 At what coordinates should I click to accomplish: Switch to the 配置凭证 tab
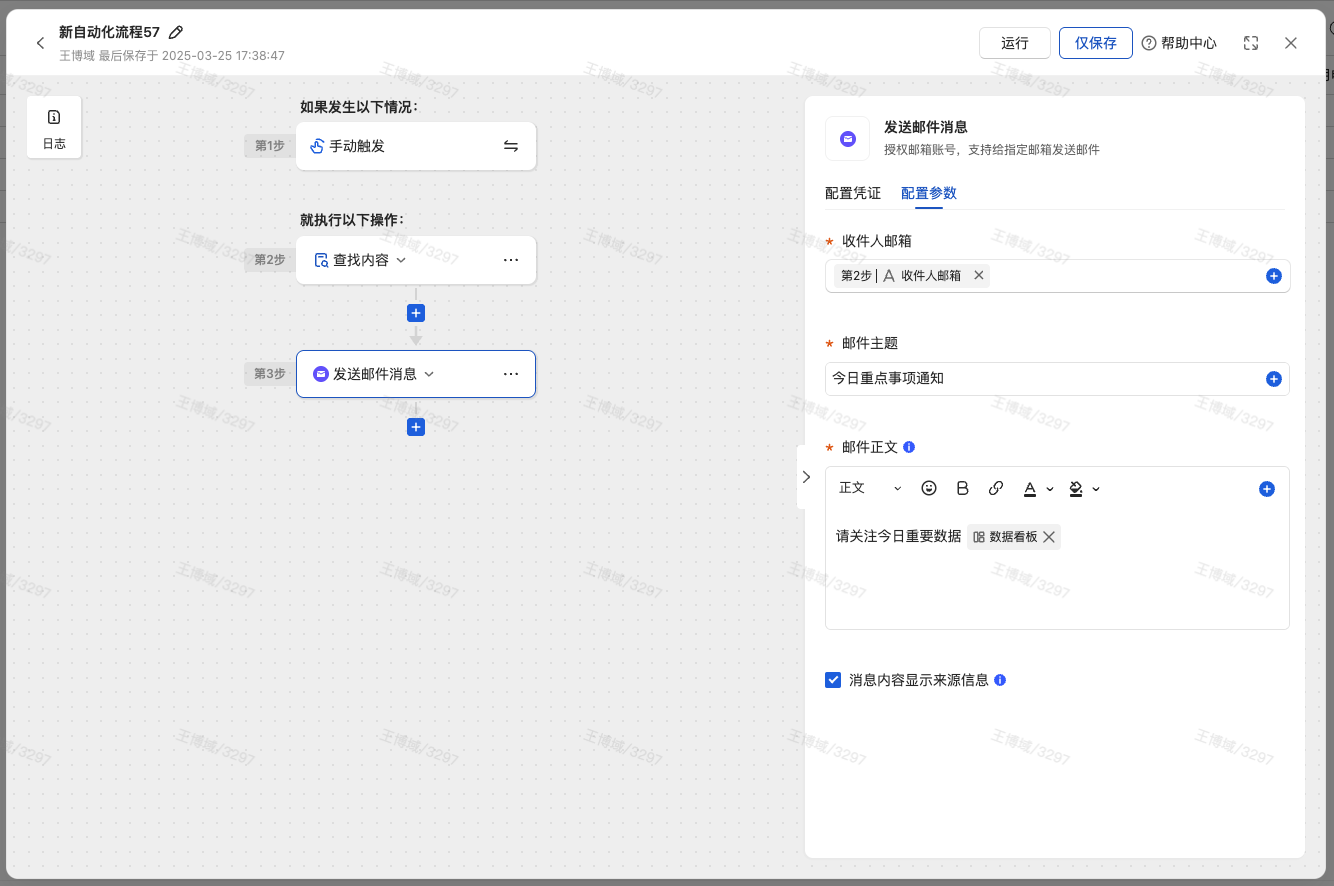[853, 193]
